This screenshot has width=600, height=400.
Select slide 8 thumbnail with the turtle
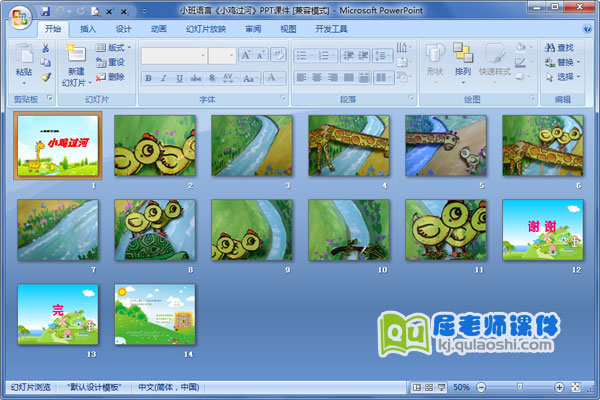(155, 230)
